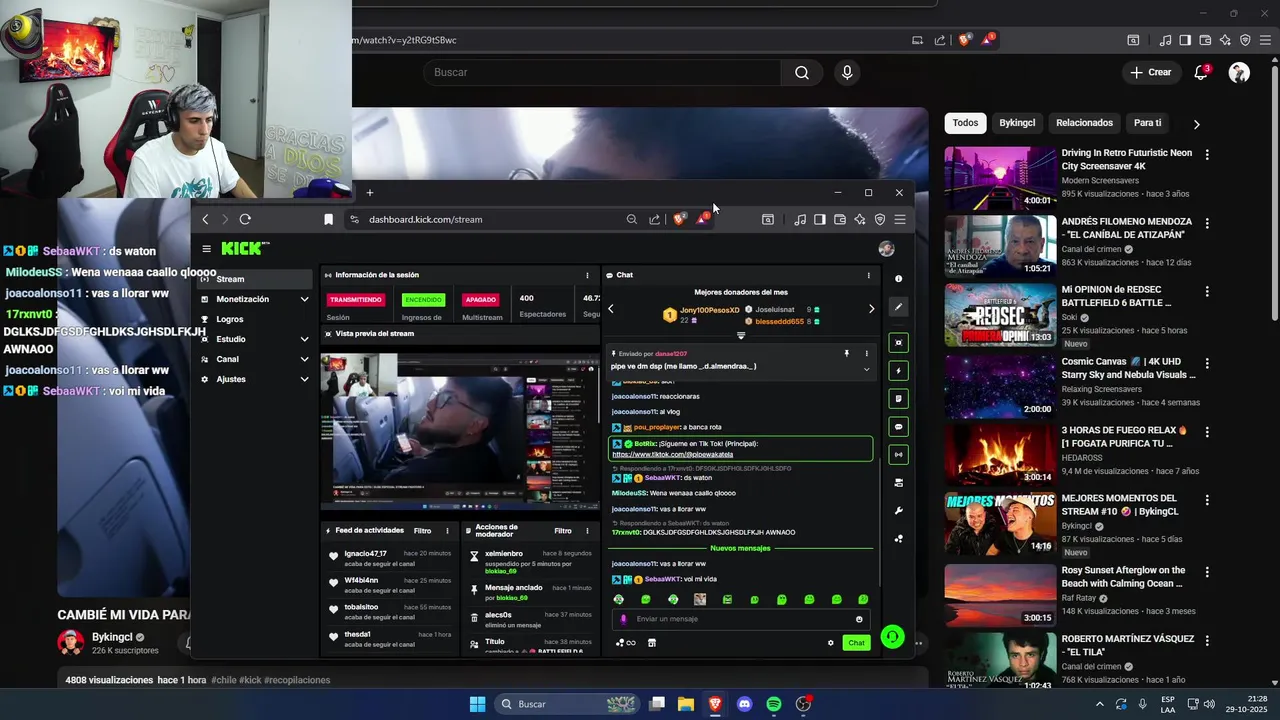Viewport: 1280px width, 720px height.
Task: Click the lightning bolt quick action icon
Action: tap(898, 371)
